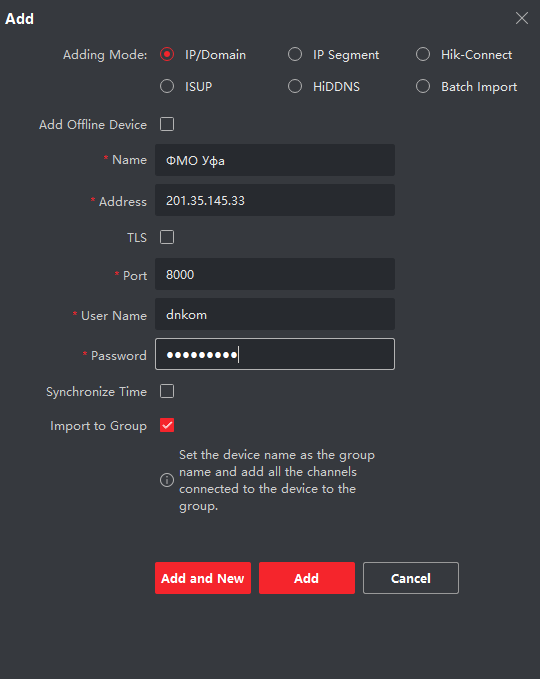Click the Password input field
This screenshot has width=540, height=679.
275,354
